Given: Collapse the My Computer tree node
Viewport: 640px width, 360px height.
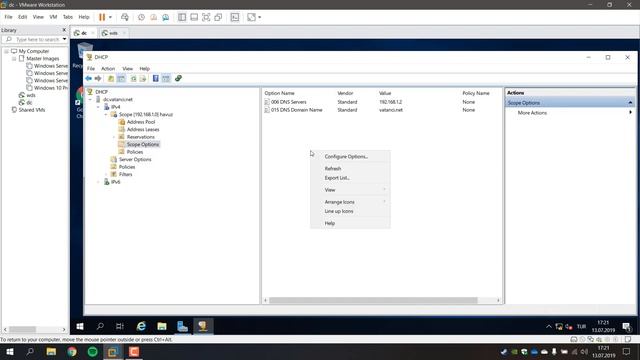Looking at the screenshot, I should pyautogui.click(x=7, y=51).
